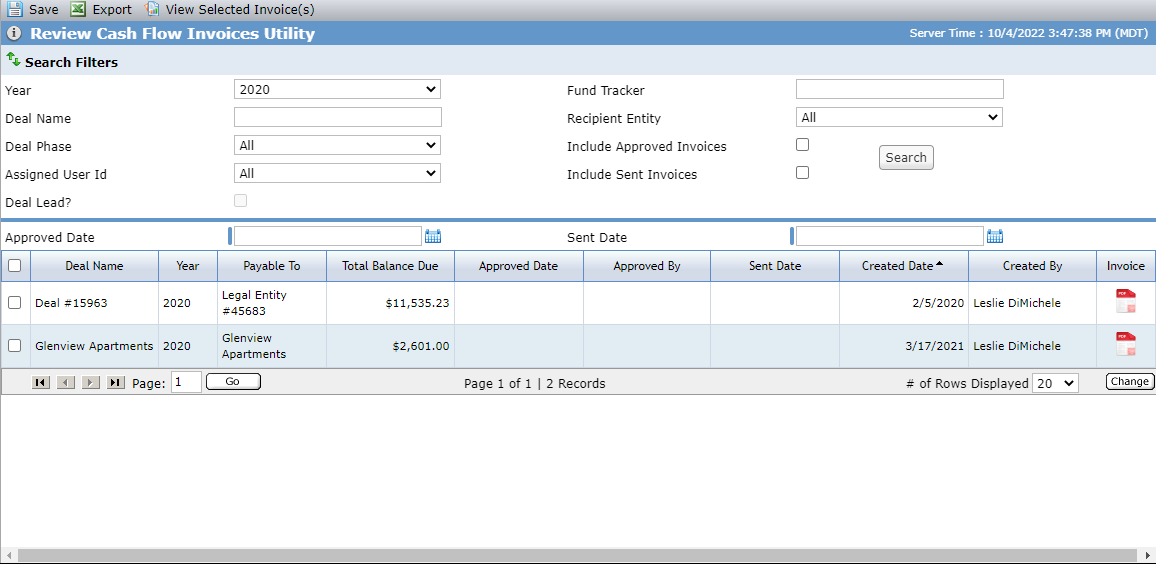Toggle the Created Date sort arrow
Viewport: 1156px width, 564px height.
pyautogui.click(x=939, y=265)
